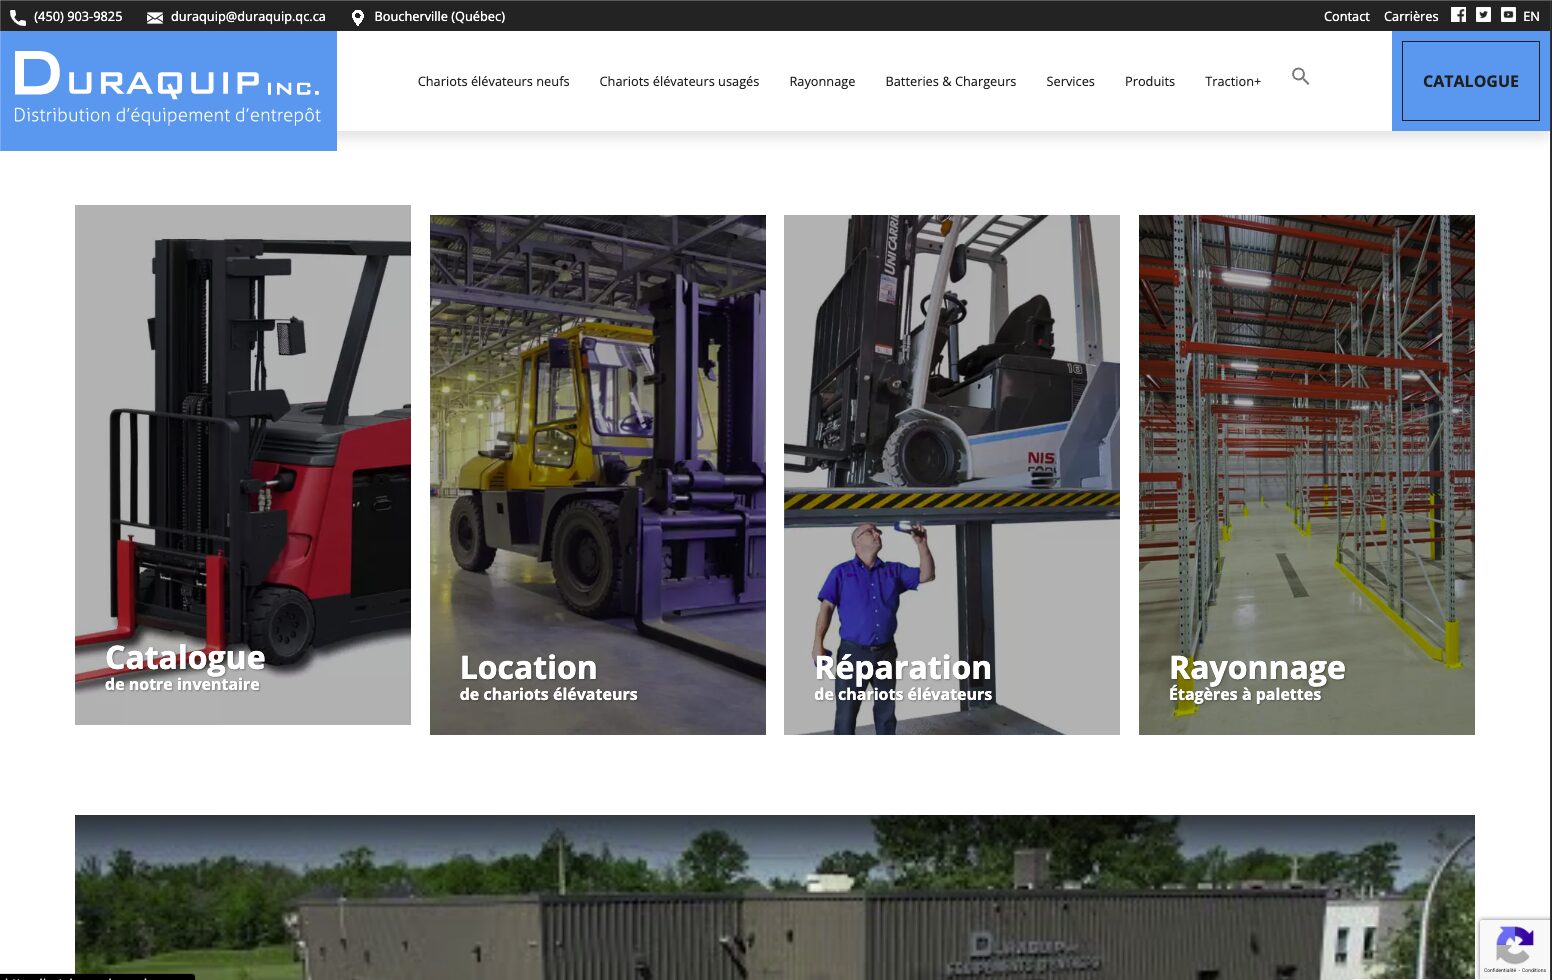The image size is (1552, 980).
Task: Click the location pin icon
Action: pyautogui.click(x=357, y=17)
